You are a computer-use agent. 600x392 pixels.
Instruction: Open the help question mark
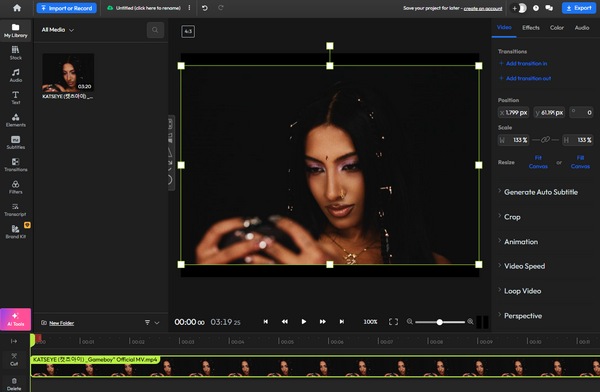(x=536, y=8)
